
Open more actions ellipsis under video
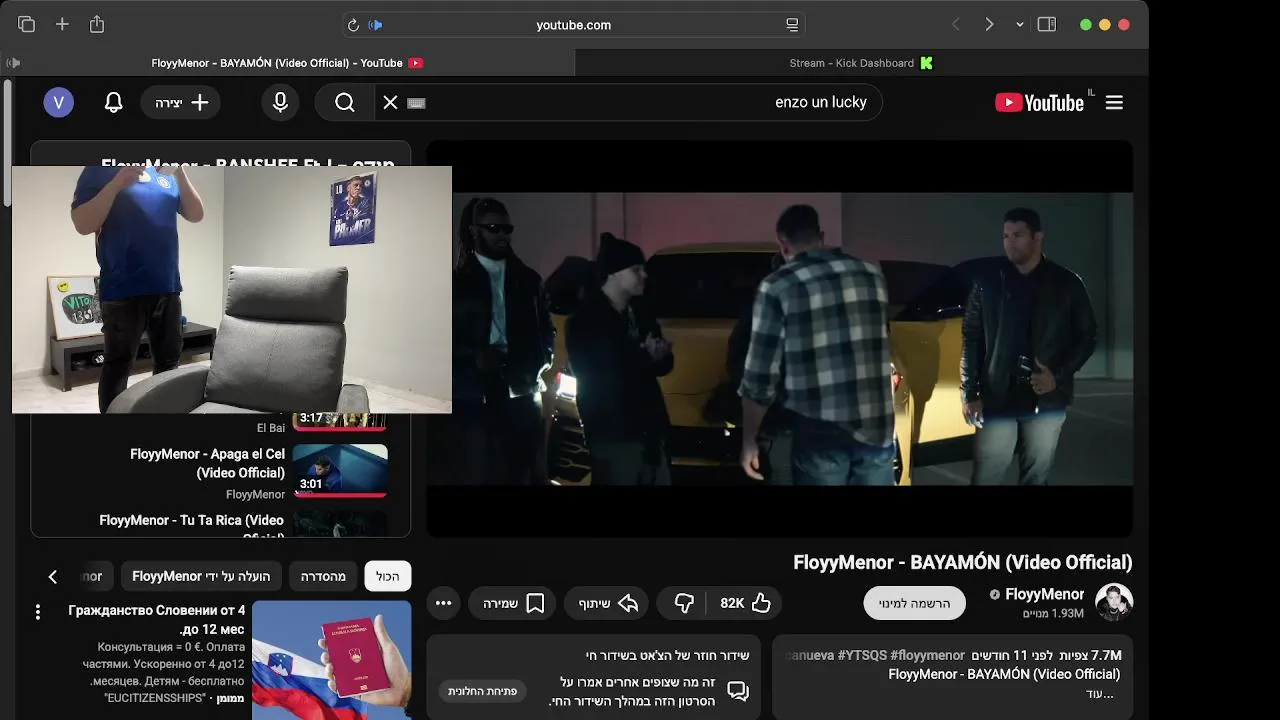444,603
